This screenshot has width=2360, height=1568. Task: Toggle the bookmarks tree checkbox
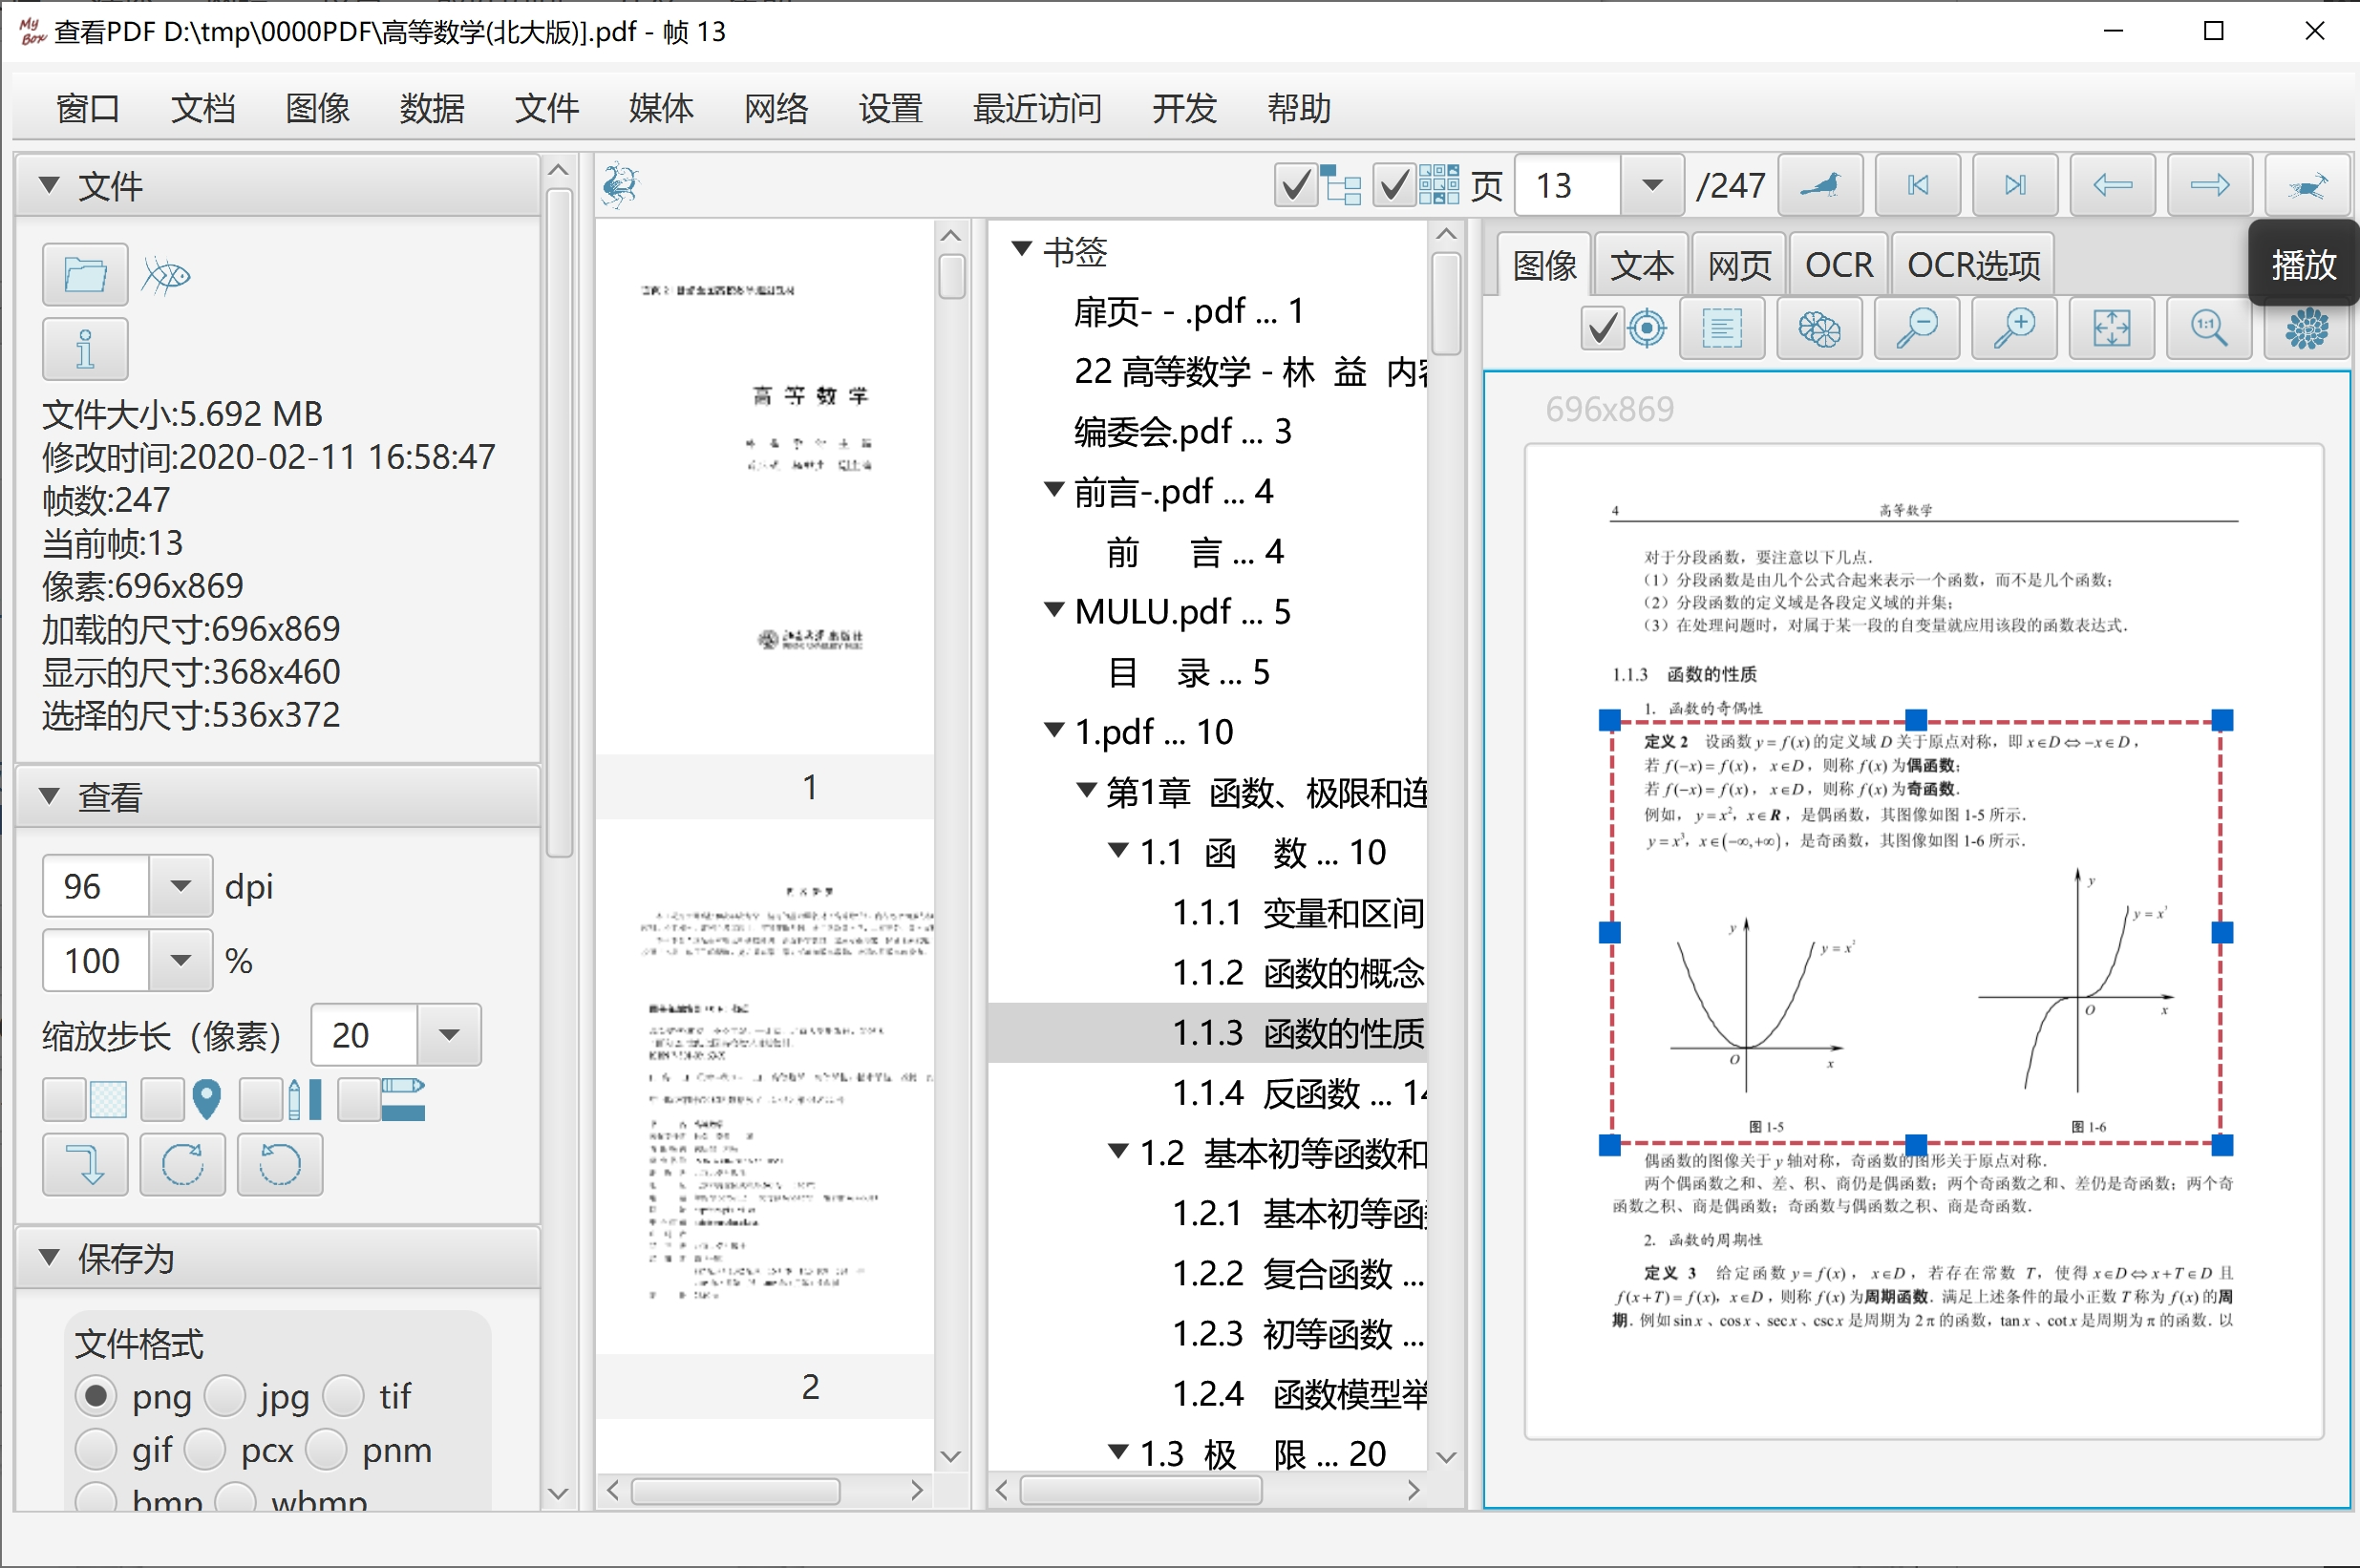(x=1296, y=186)
